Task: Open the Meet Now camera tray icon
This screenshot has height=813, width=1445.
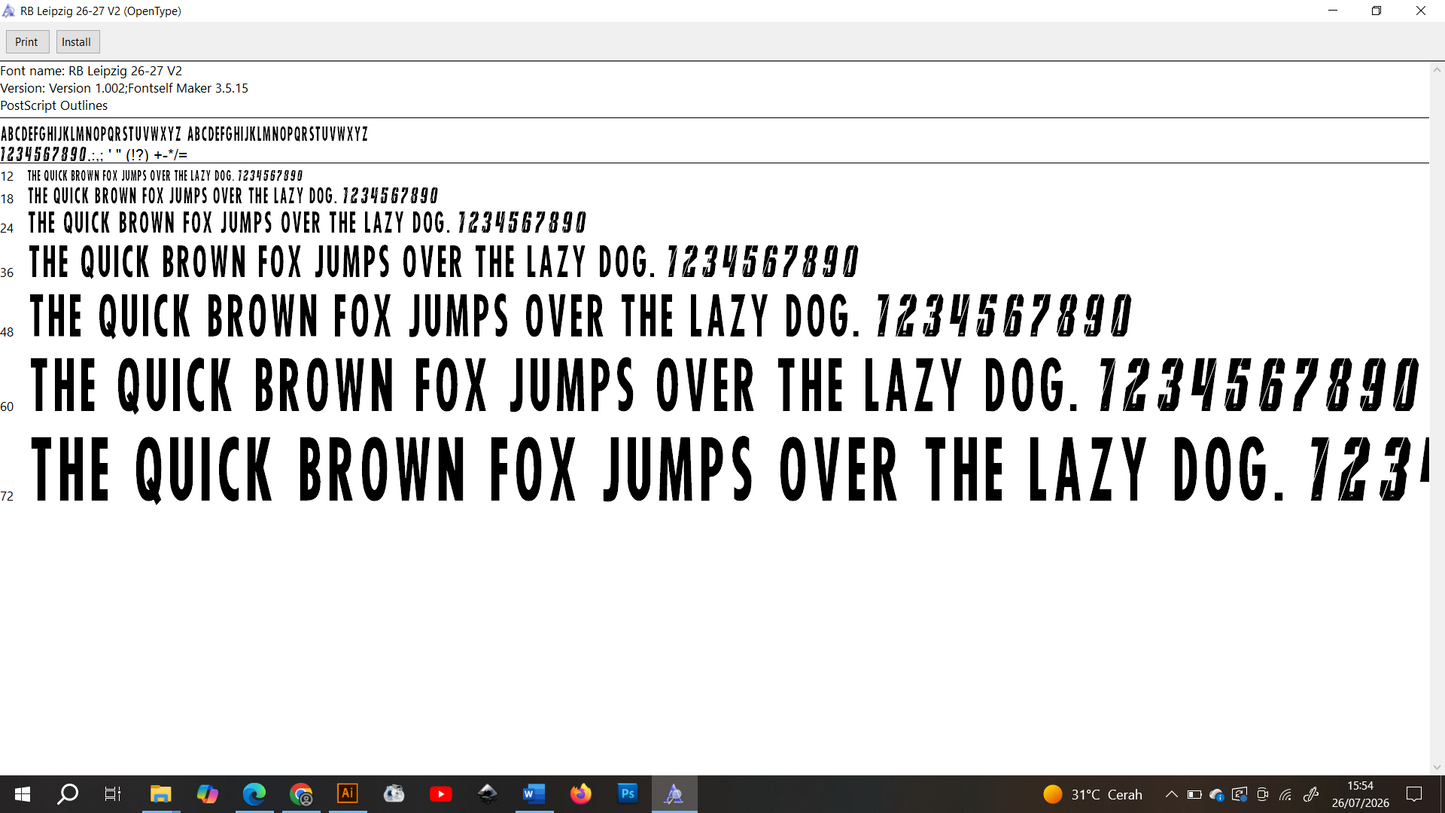Action: 1263,795
